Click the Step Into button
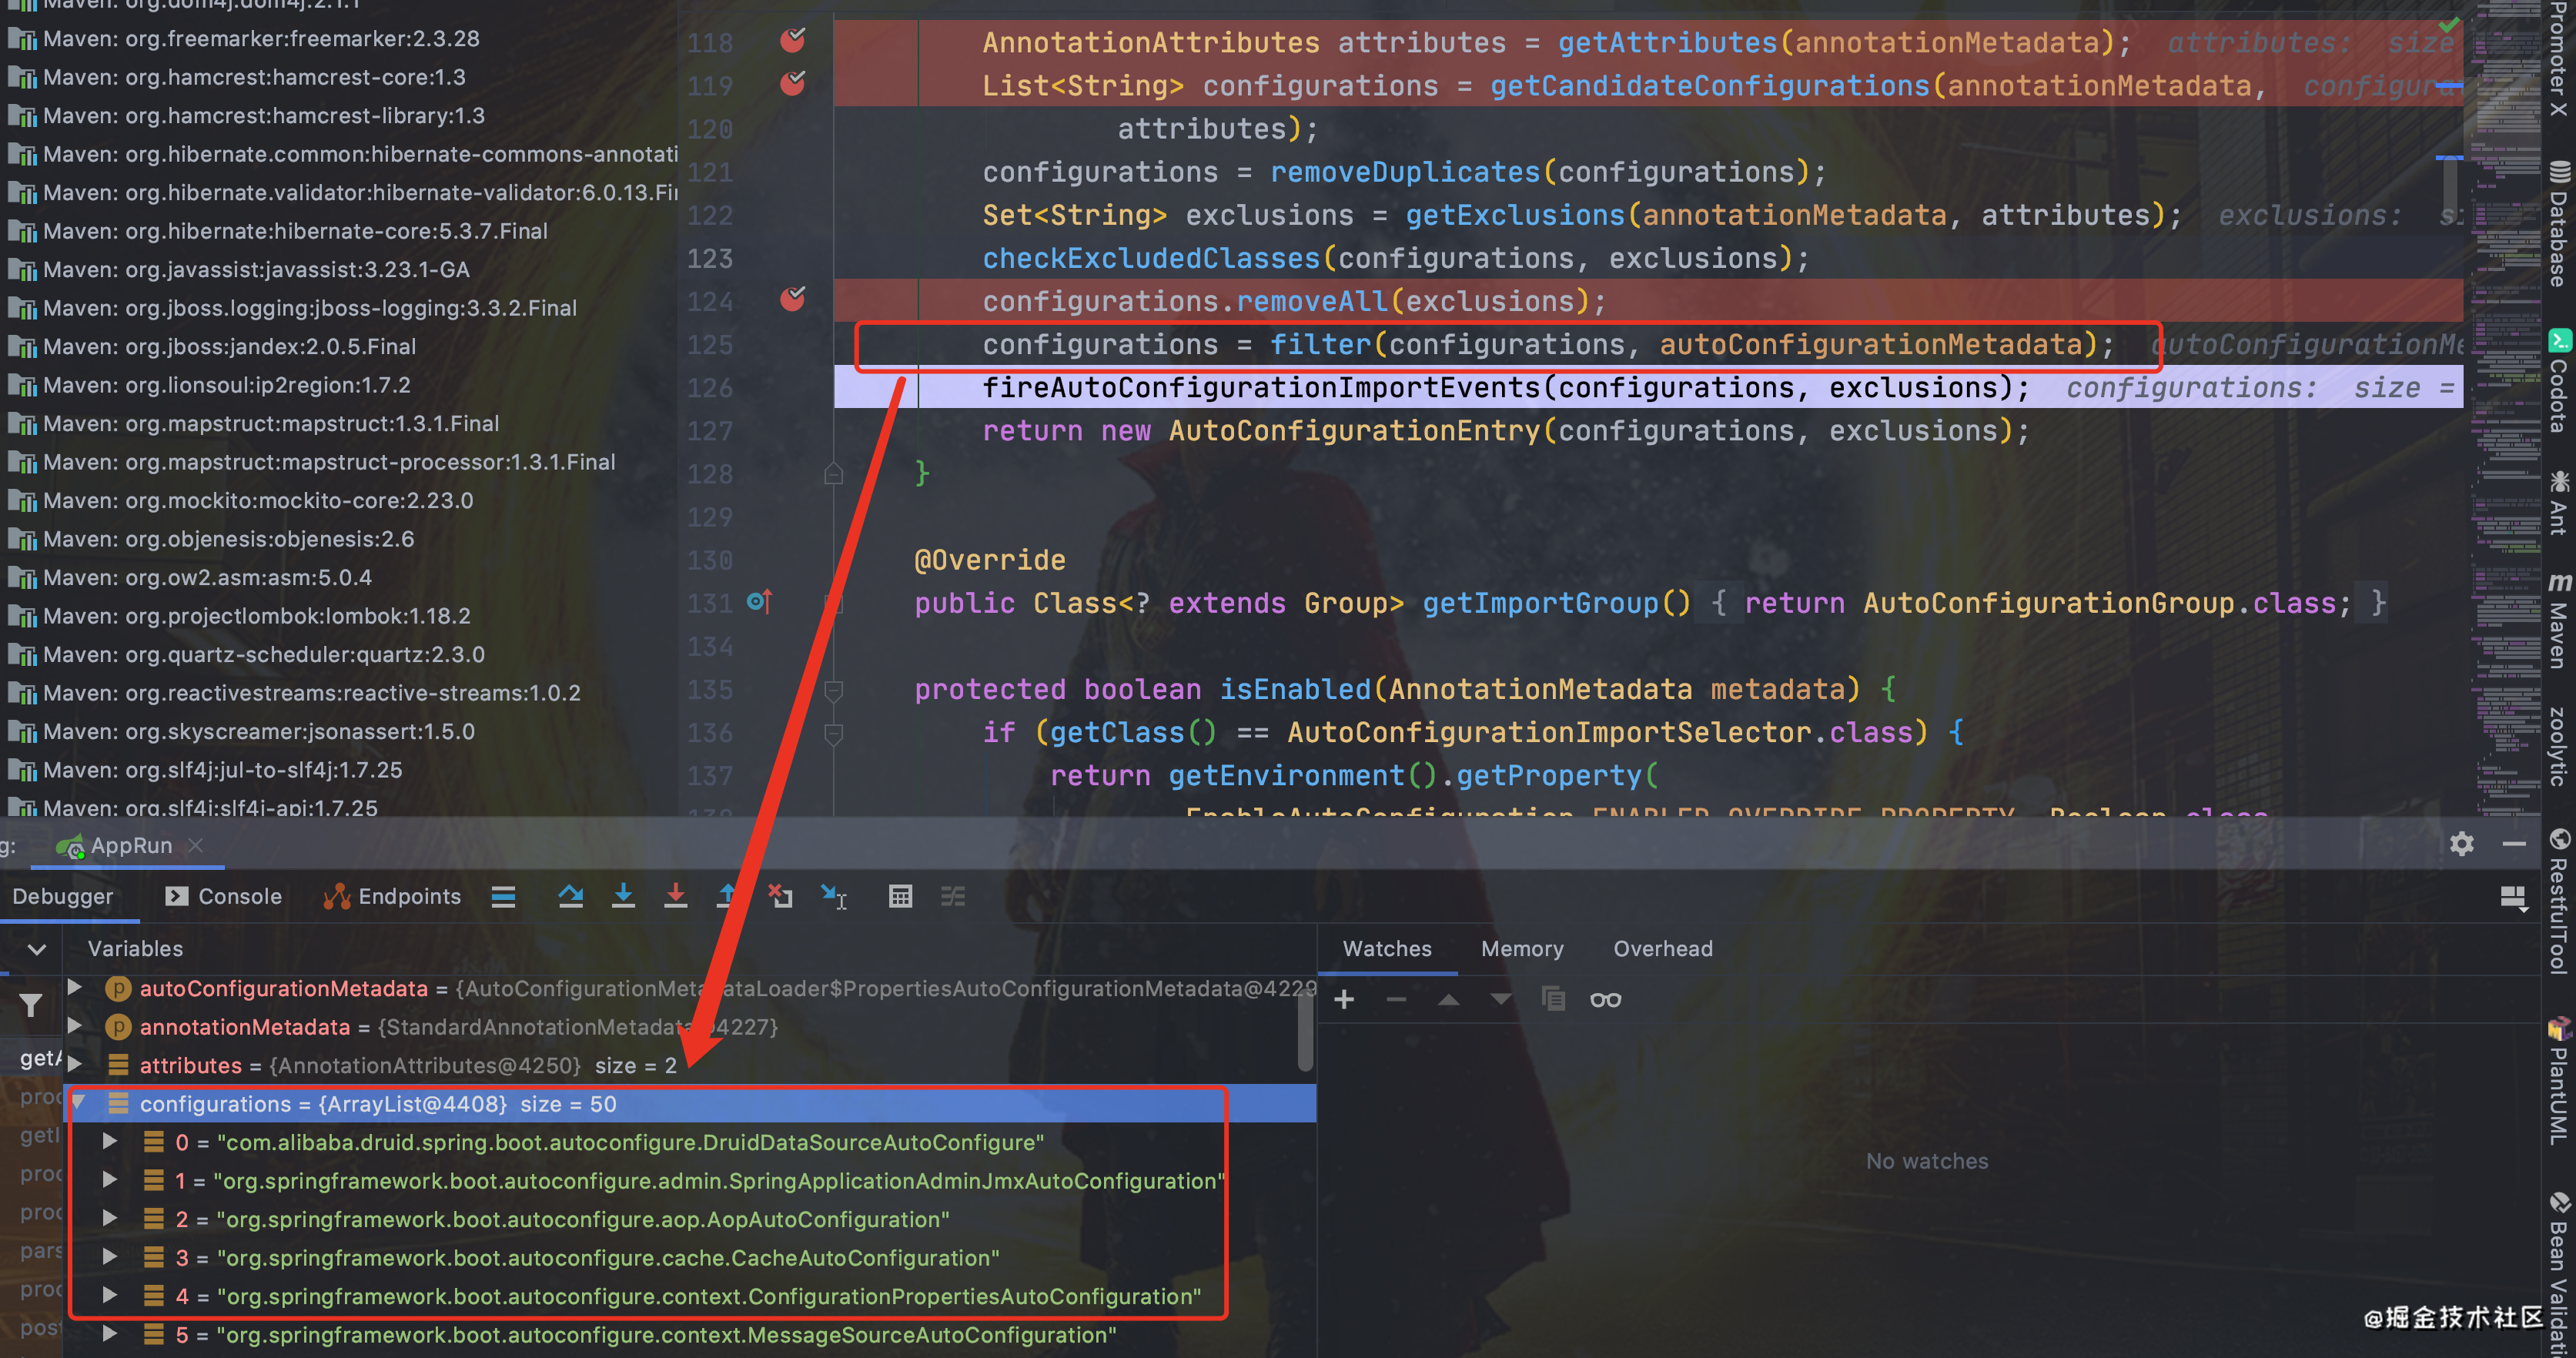 pos(623,896)
